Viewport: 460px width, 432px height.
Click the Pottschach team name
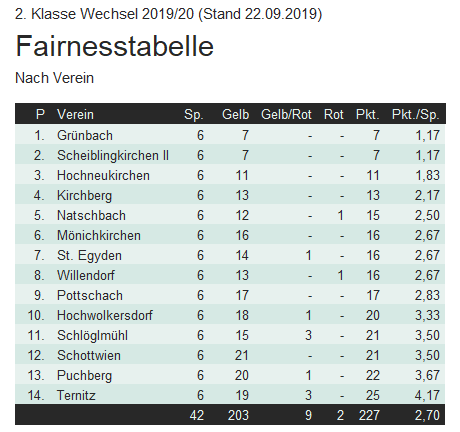point(90,295)
